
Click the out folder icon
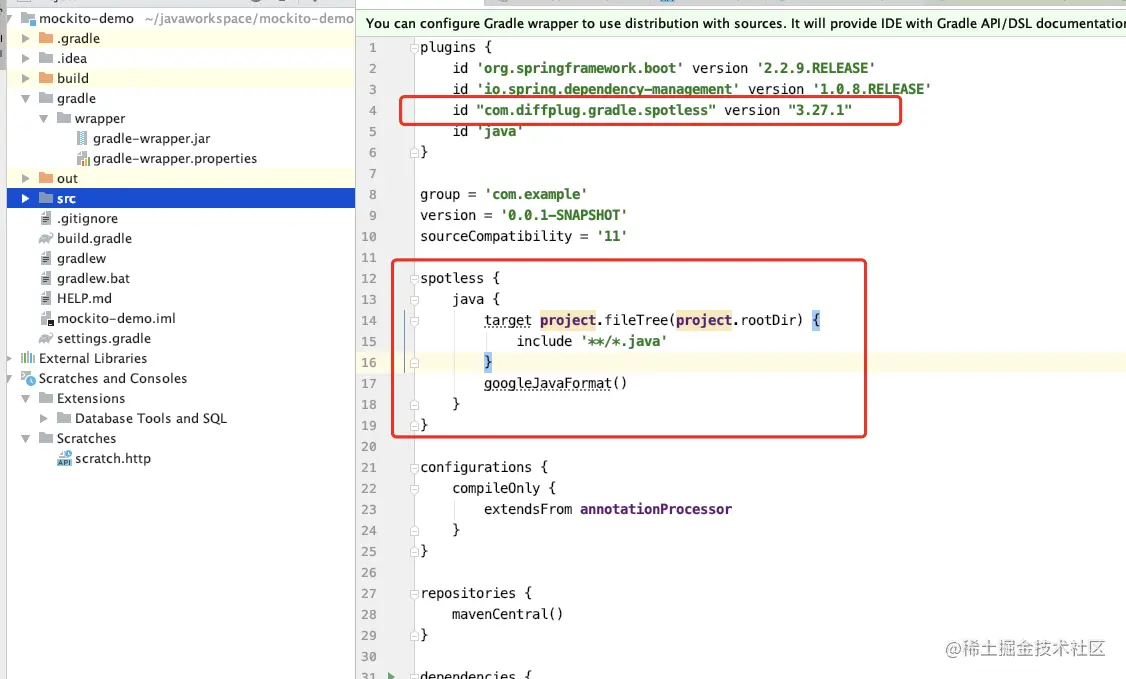click(46, 178)
